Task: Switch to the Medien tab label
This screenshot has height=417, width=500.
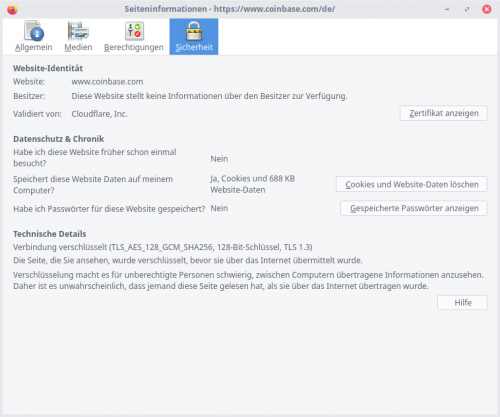Action: (78, 47)
